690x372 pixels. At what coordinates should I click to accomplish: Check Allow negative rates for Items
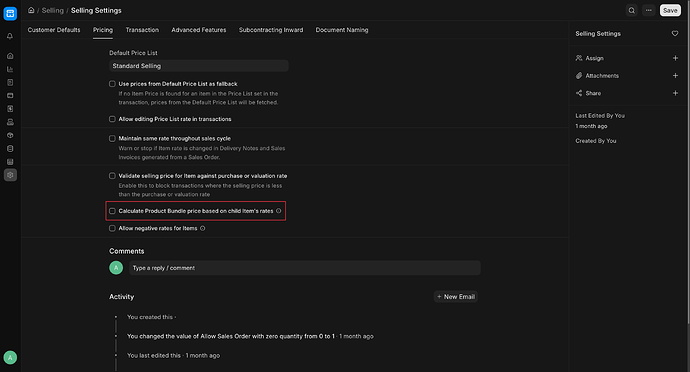pyautogui.click(x=112, y=228)
